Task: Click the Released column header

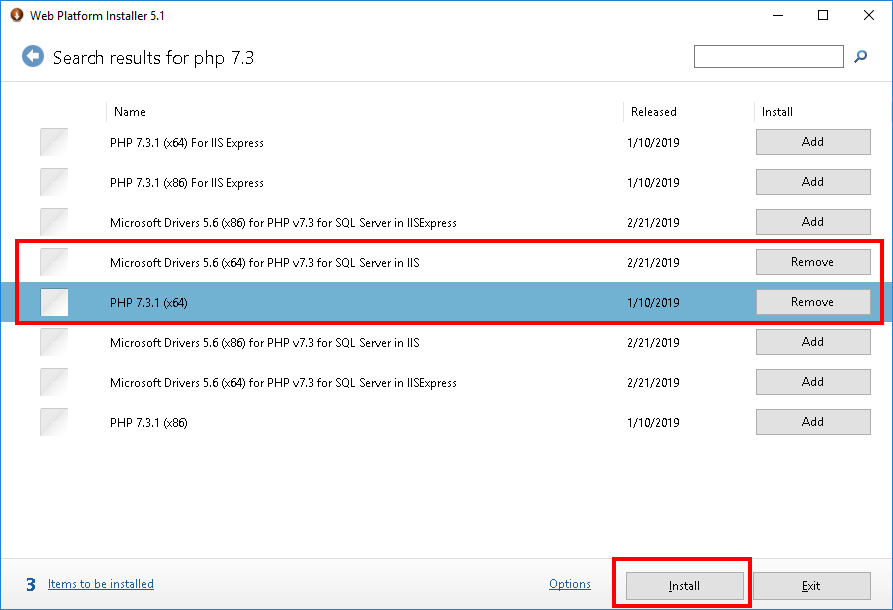Action: pyautogui.click(x=654, y=112)
